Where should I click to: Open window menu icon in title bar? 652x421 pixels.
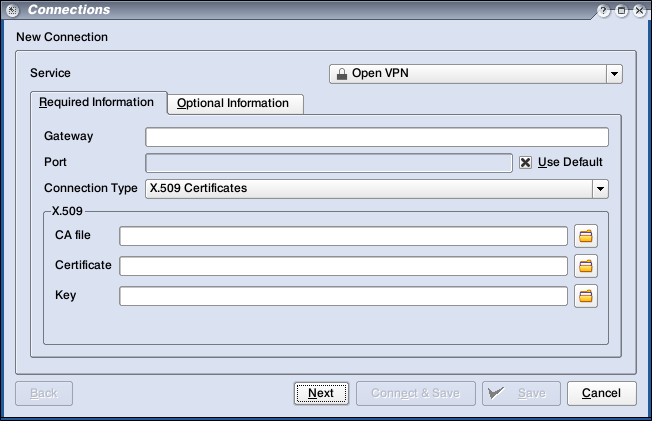(11, 10)
